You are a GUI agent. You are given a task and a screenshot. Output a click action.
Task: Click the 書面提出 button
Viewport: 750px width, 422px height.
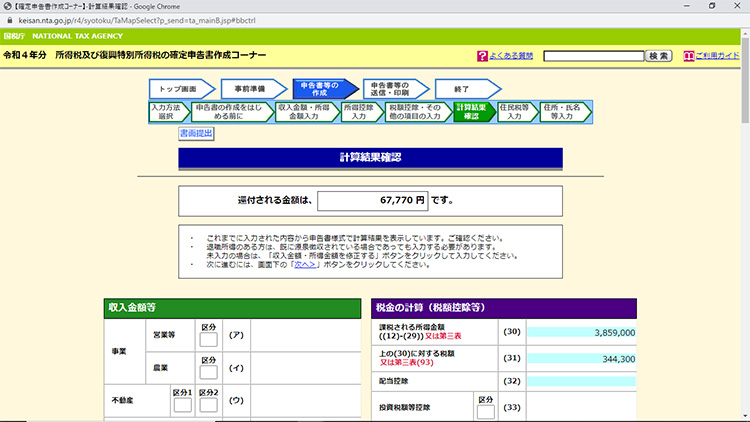coord(195,133)
